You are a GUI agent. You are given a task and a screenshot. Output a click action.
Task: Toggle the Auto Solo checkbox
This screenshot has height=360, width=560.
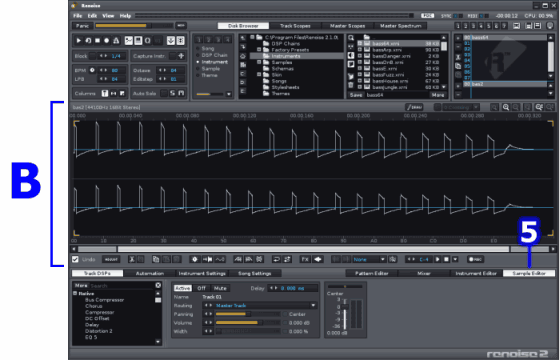click(x=164, y=93)
